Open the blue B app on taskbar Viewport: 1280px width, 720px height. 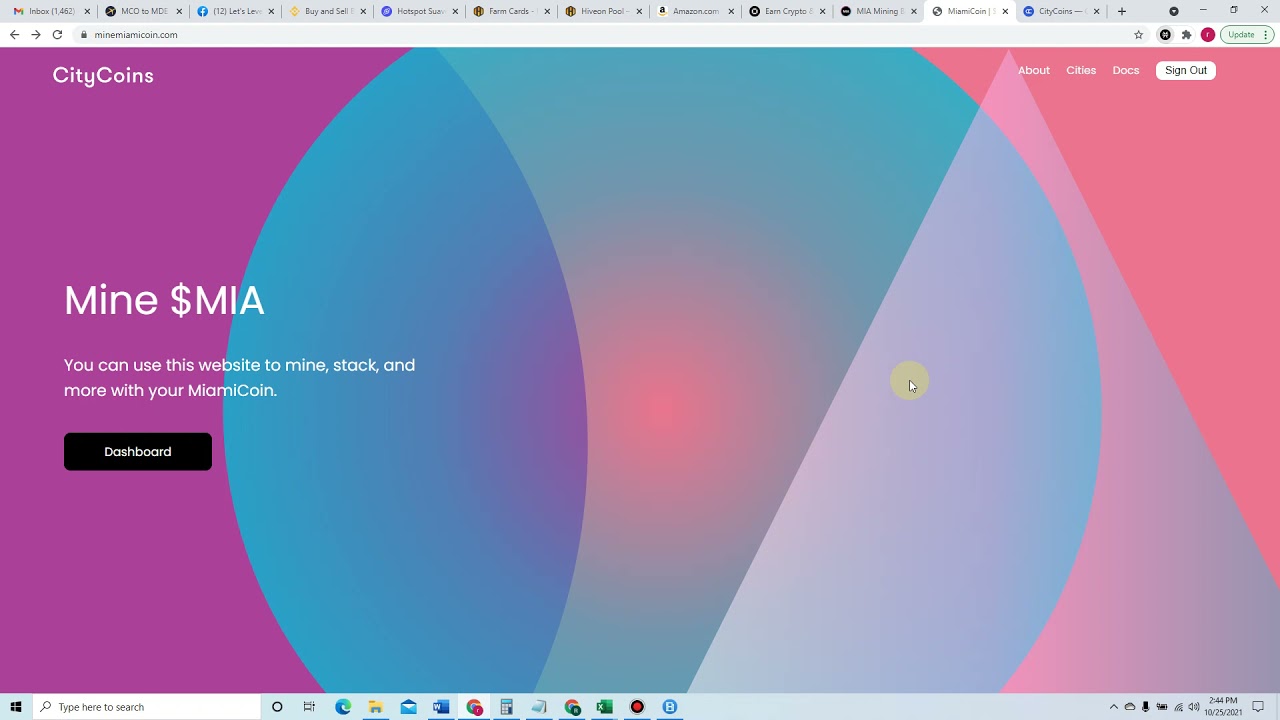click(x=670, y=707)
